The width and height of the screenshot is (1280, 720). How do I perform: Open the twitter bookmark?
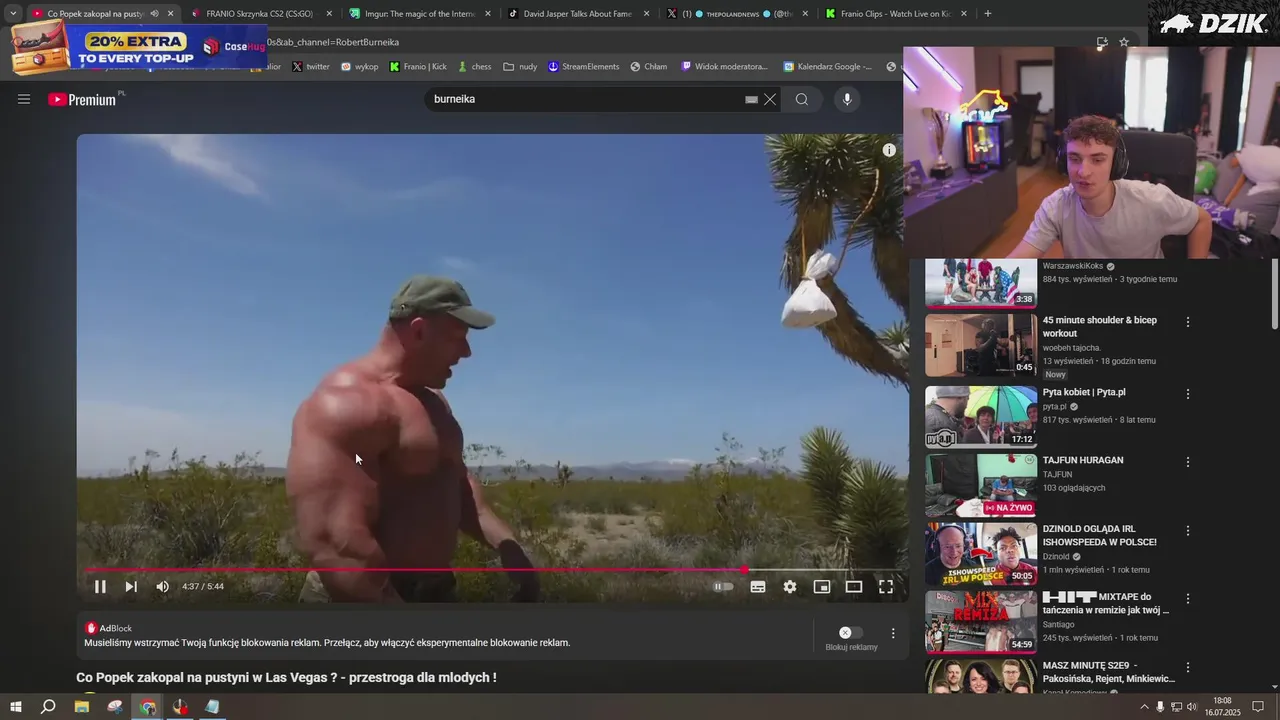coord(311,67)
